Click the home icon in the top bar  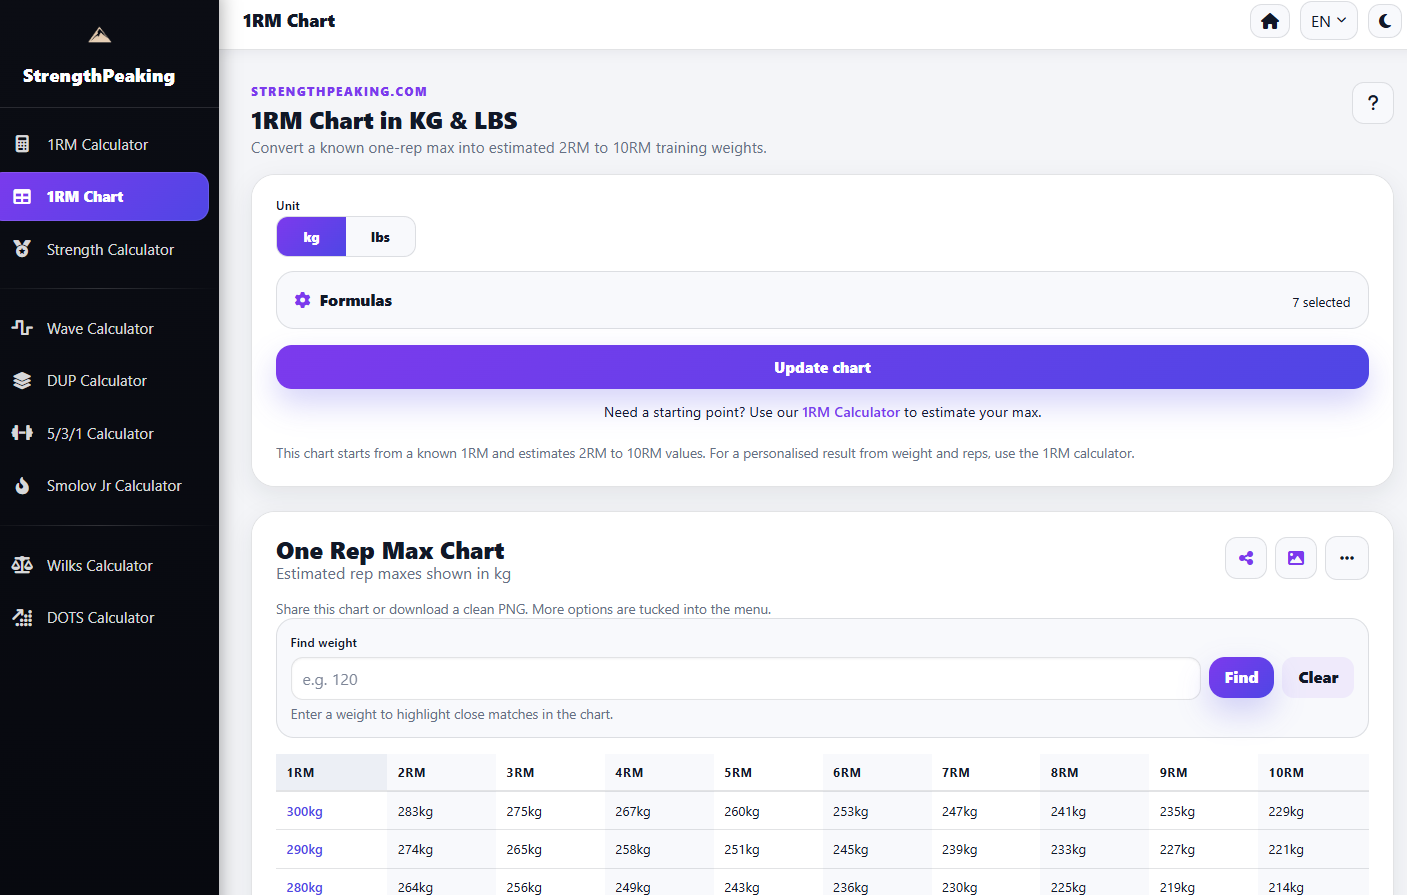(x=1270, y=21)
